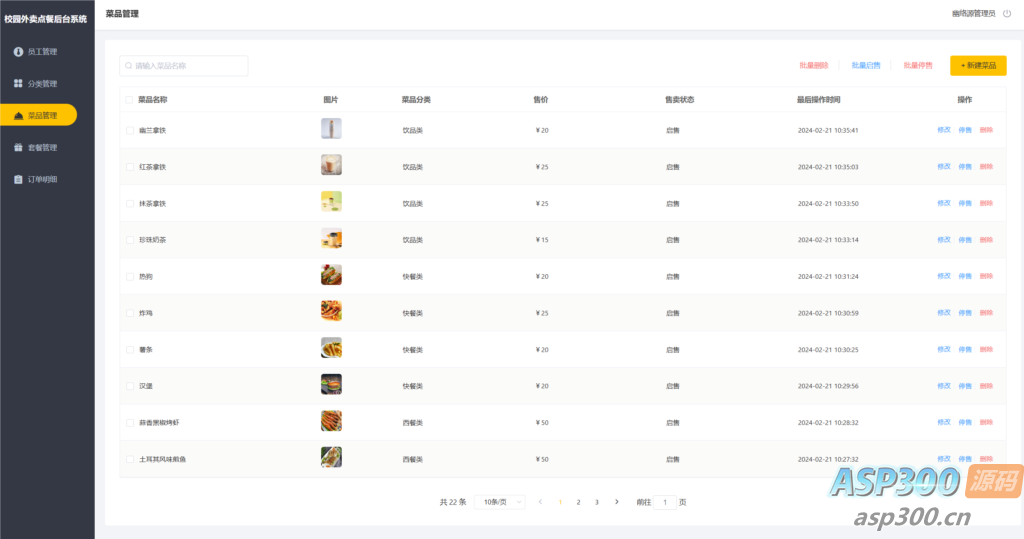
Task: Click the 套餐管理 gift icon in sidebar
Action: (x=18, y=147)
